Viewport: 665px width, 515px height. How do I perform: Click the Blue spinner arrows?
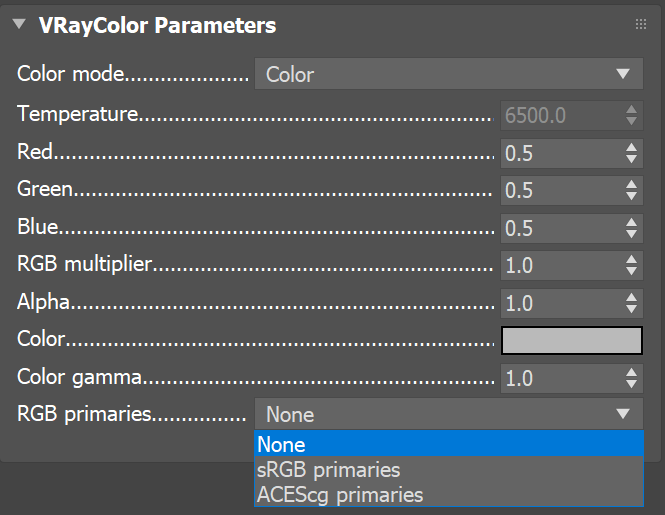tap(631, 228)
